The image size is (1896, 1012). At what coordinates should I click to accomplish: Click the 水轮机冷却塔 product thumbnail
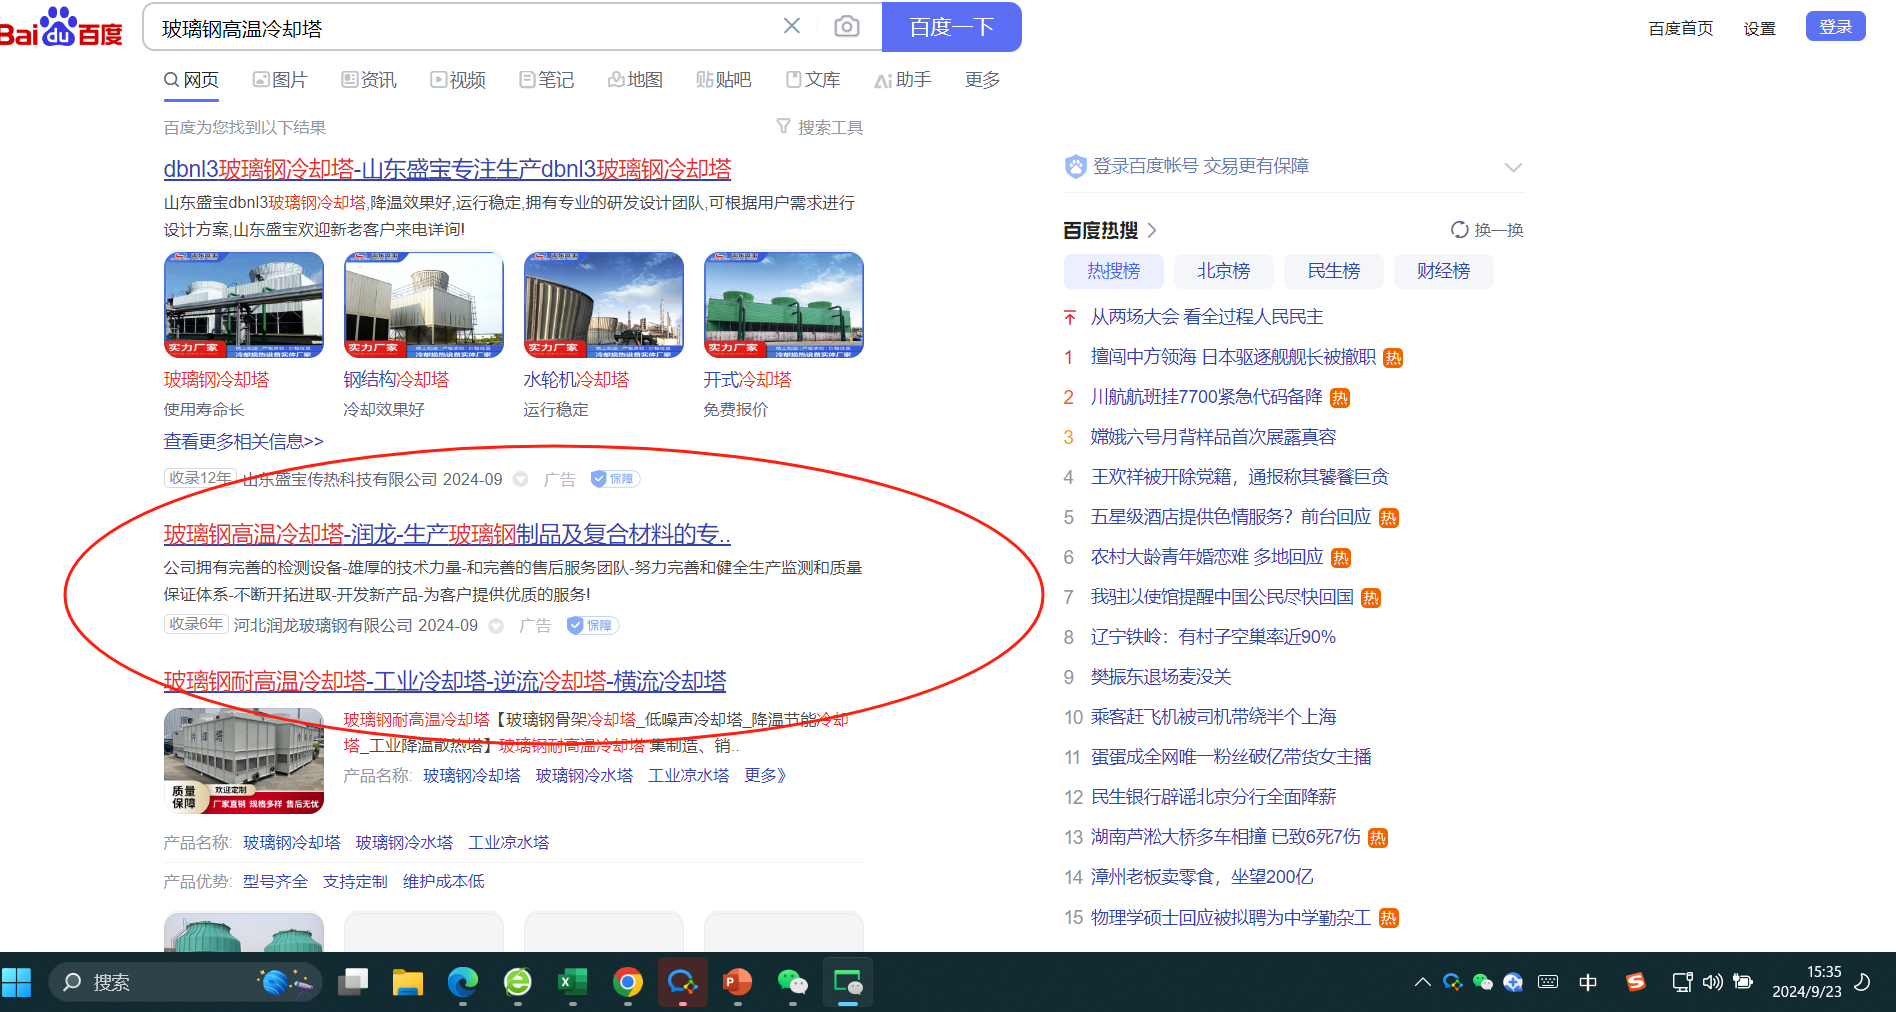tap(603, 305)
